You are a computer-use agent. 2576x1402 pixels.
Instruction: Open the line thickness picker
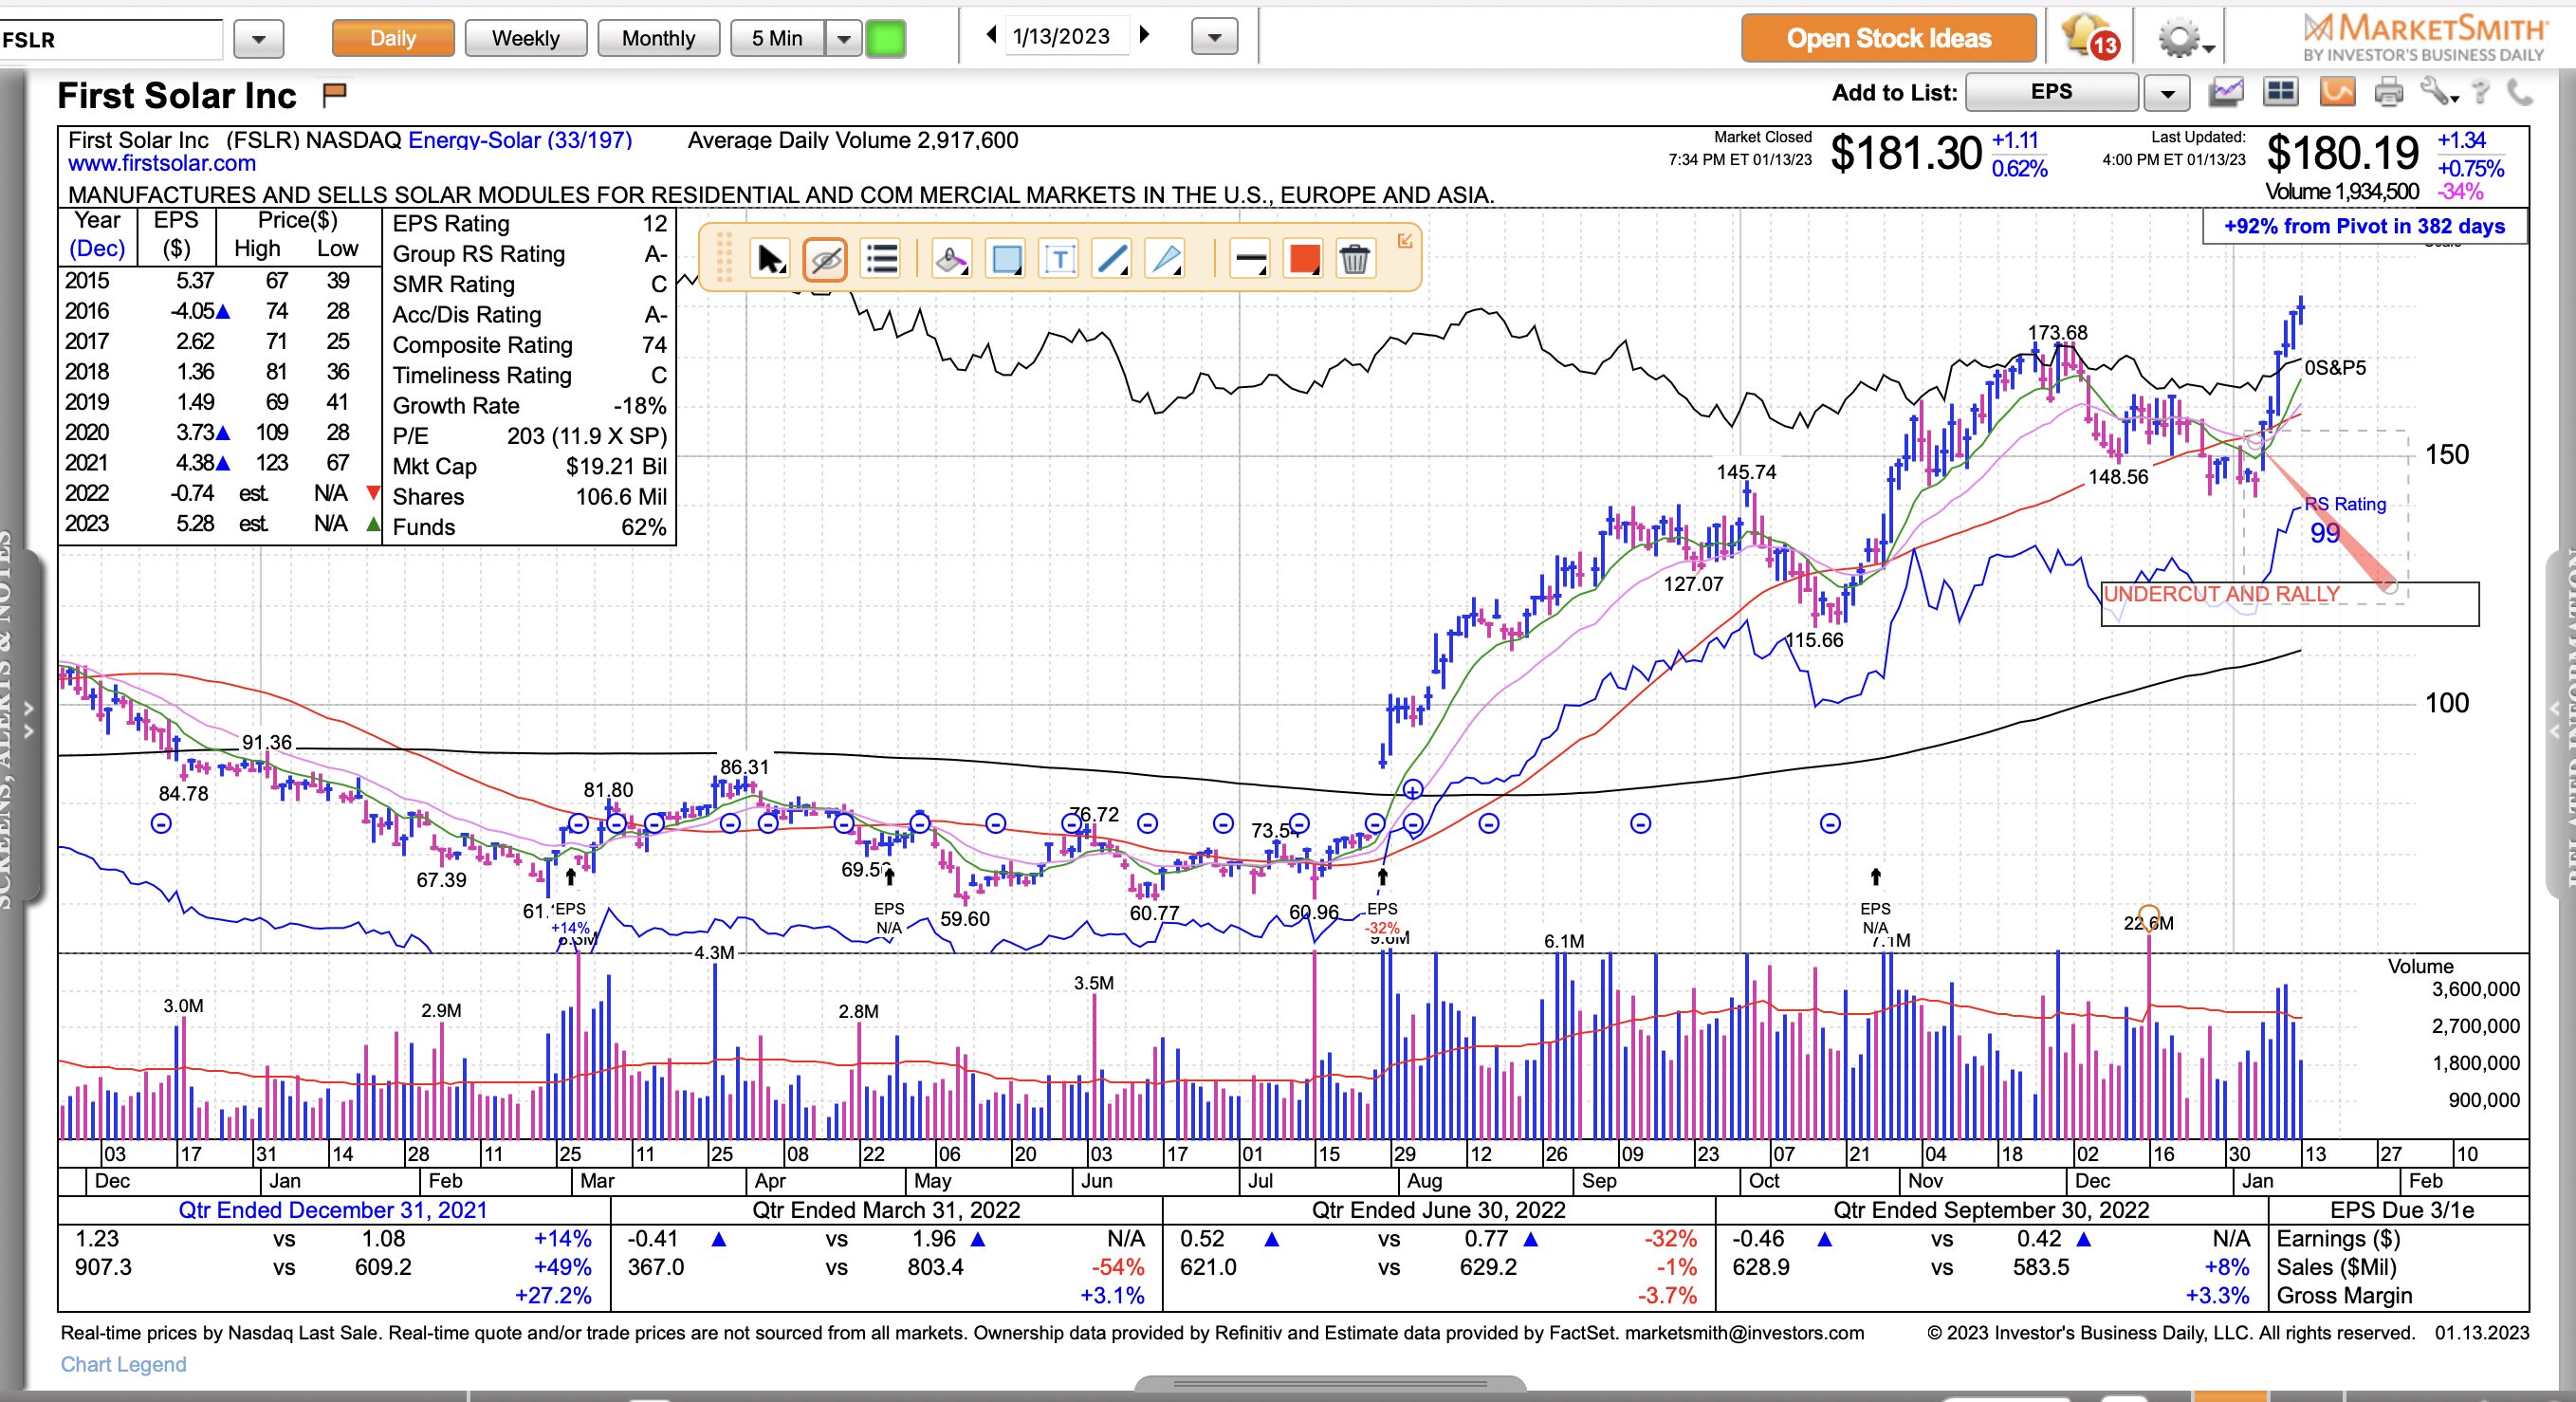pyautogui.click(x=1250, y=260)
